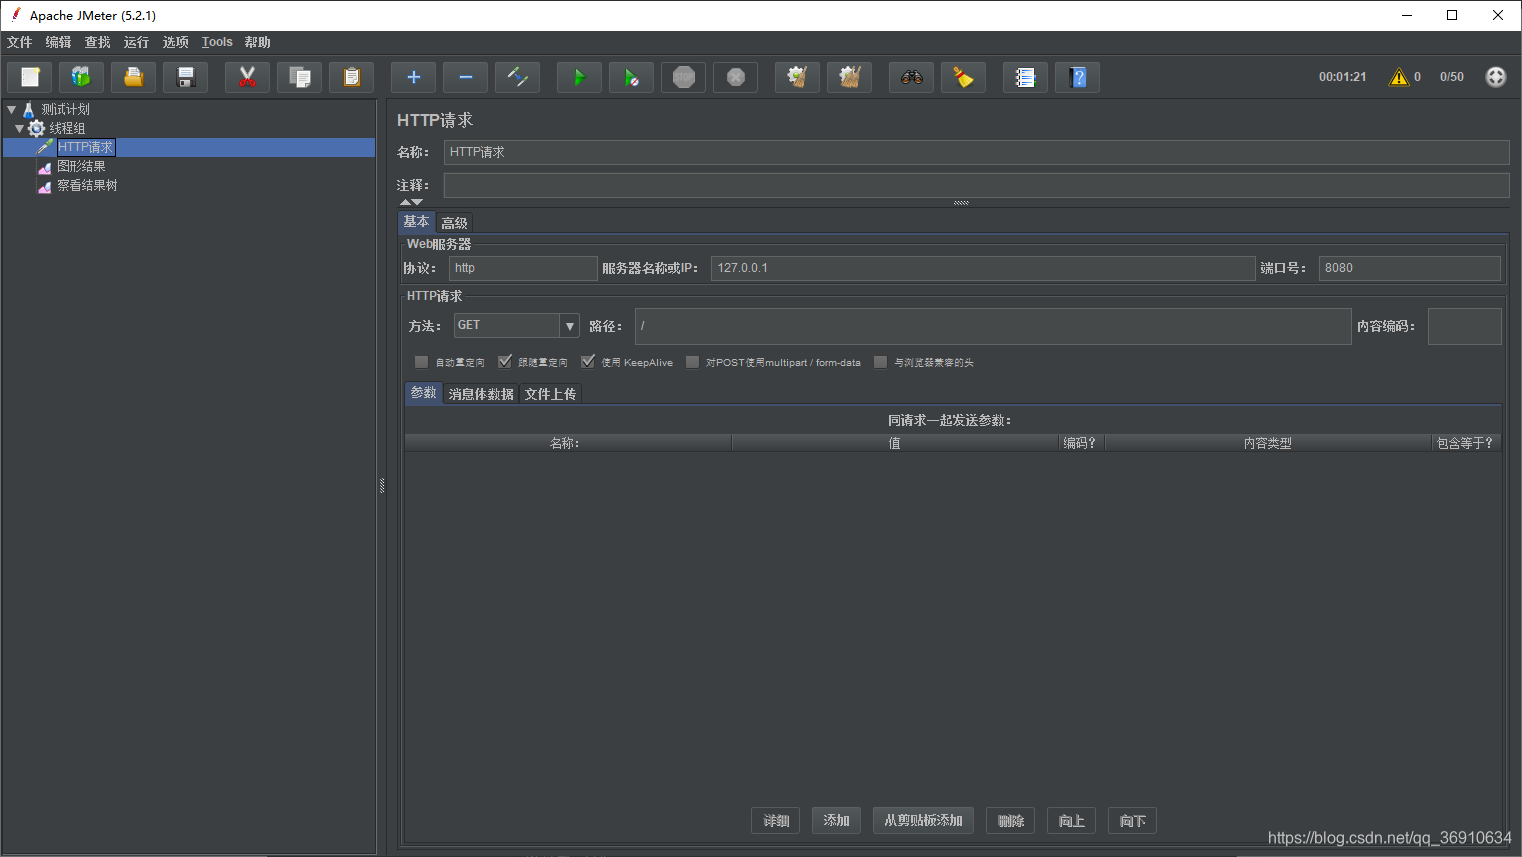The image size is (1522, 857).
Task: Click the remote engines globe icon
Action: pyautogui.click(x=1496, y=77)
